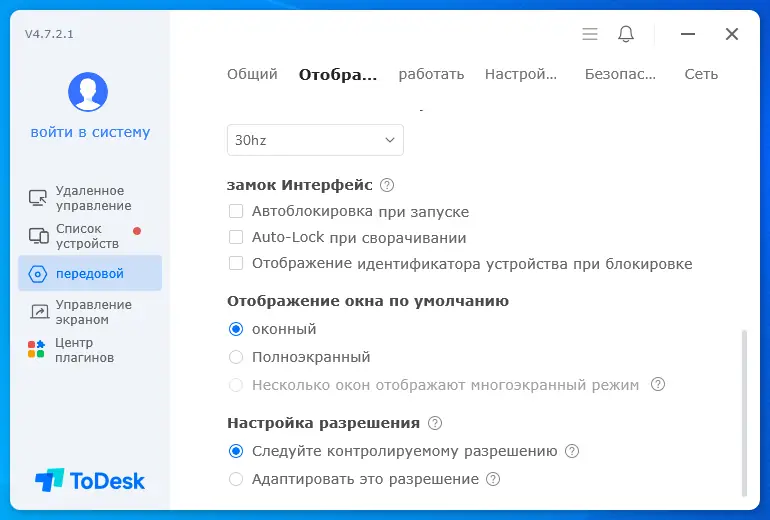Screen dimensions: 770x520
Task: Click the Центр плагинов colorful icon
Action: tap(36, 349)
